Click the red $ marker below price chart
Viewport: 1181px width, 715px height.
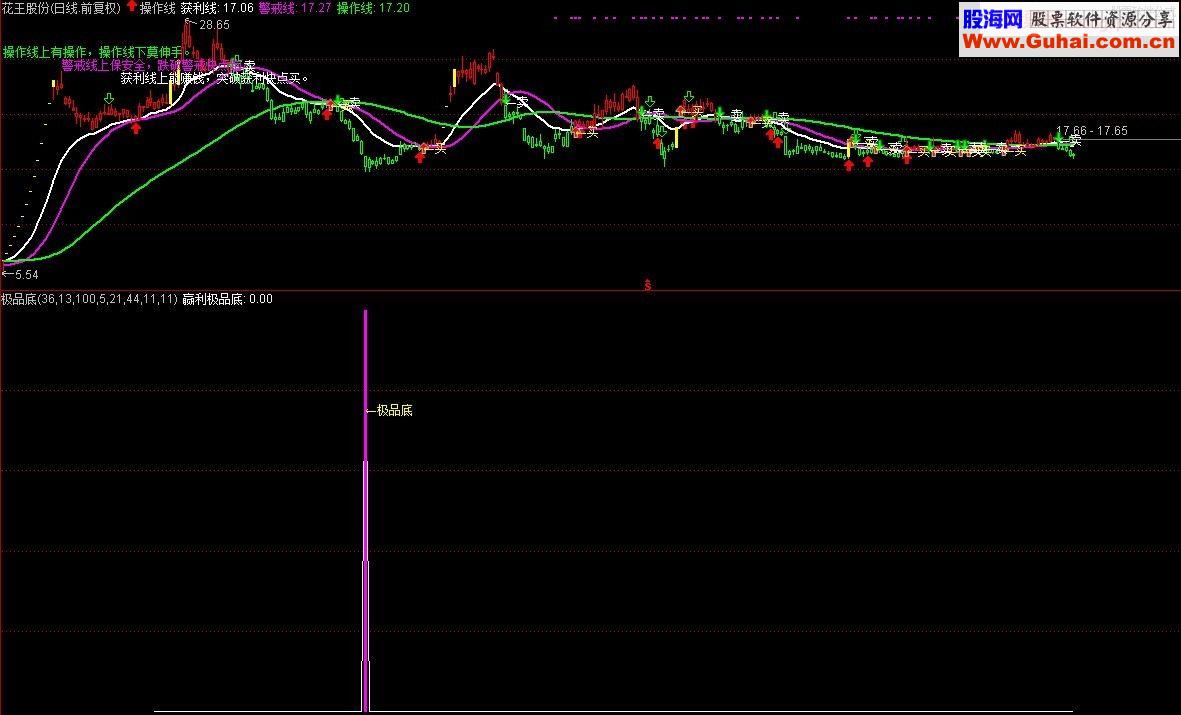pyautogui.click(x=648, y=286)
